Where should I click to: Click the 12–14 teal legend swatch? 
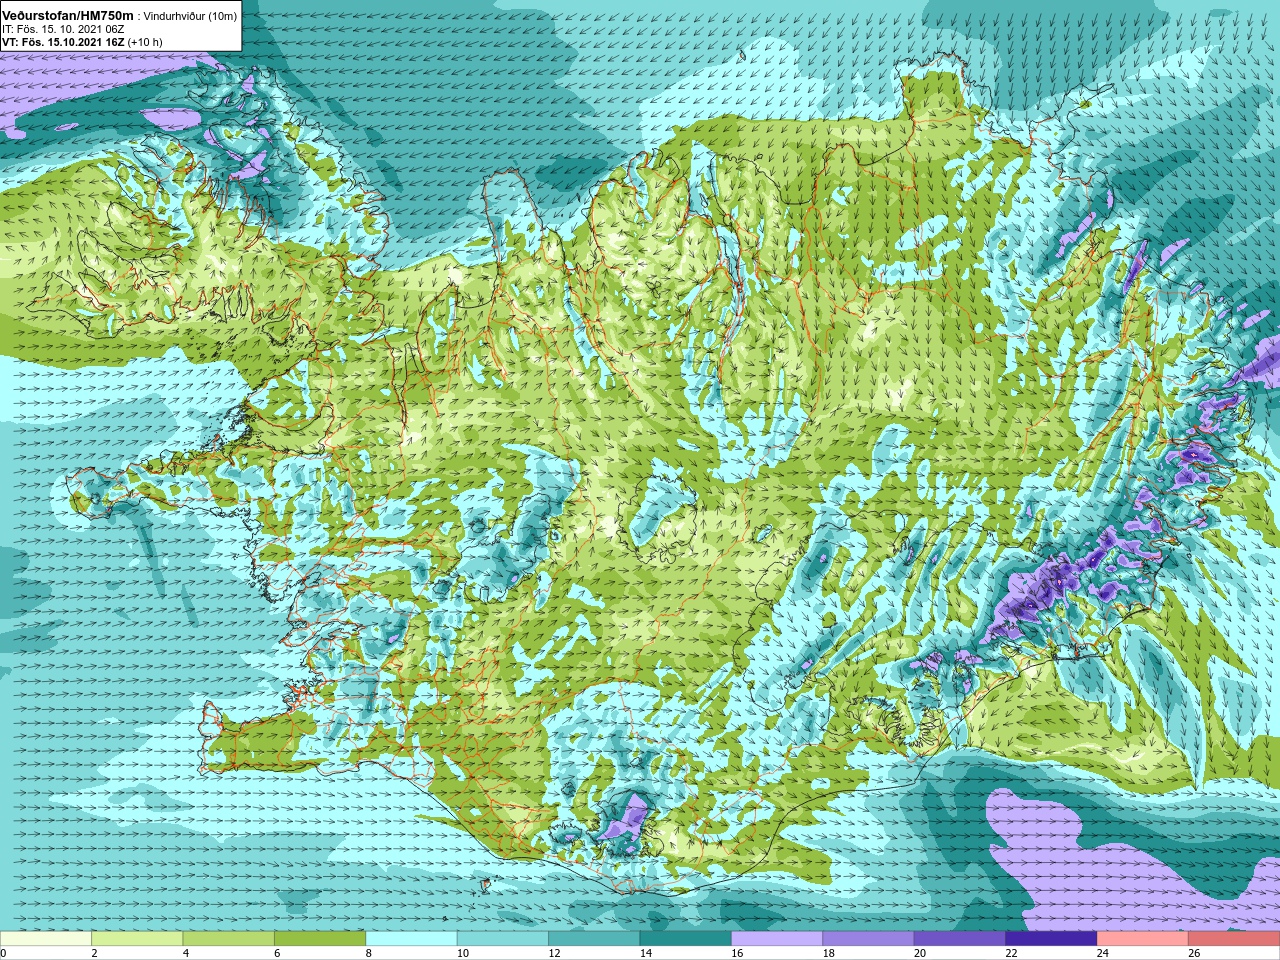tap(594, 939)
